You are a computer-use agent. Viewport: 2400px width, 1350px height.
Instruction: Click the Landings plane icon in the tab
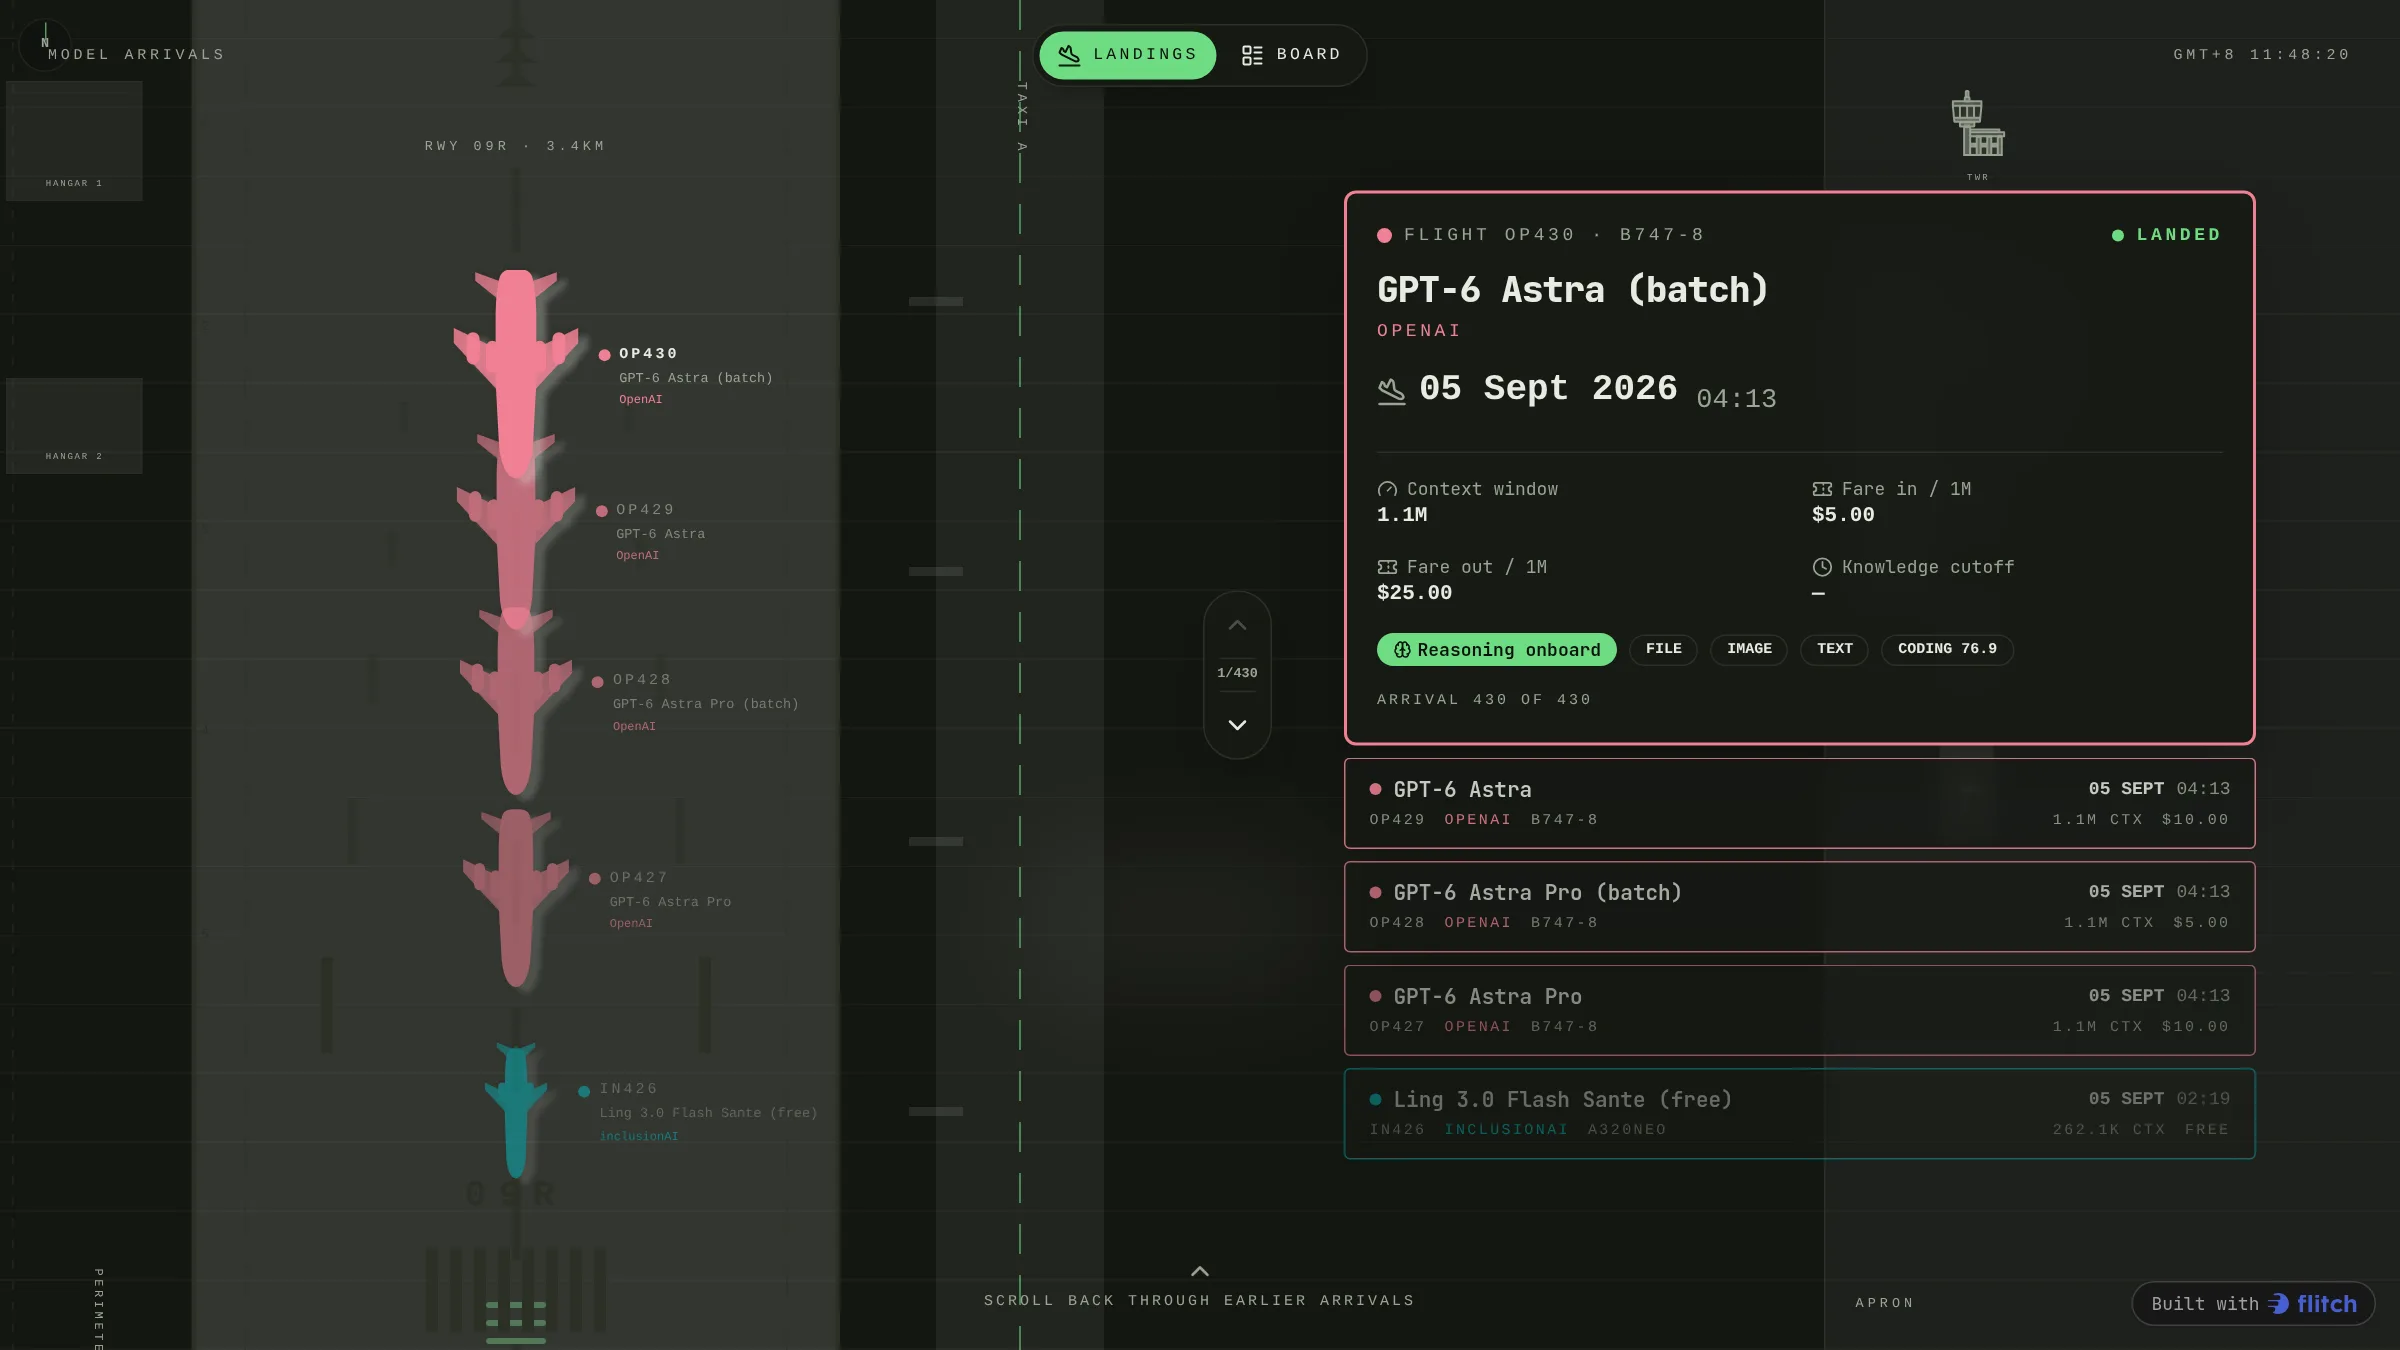(x=1069, y=55)
